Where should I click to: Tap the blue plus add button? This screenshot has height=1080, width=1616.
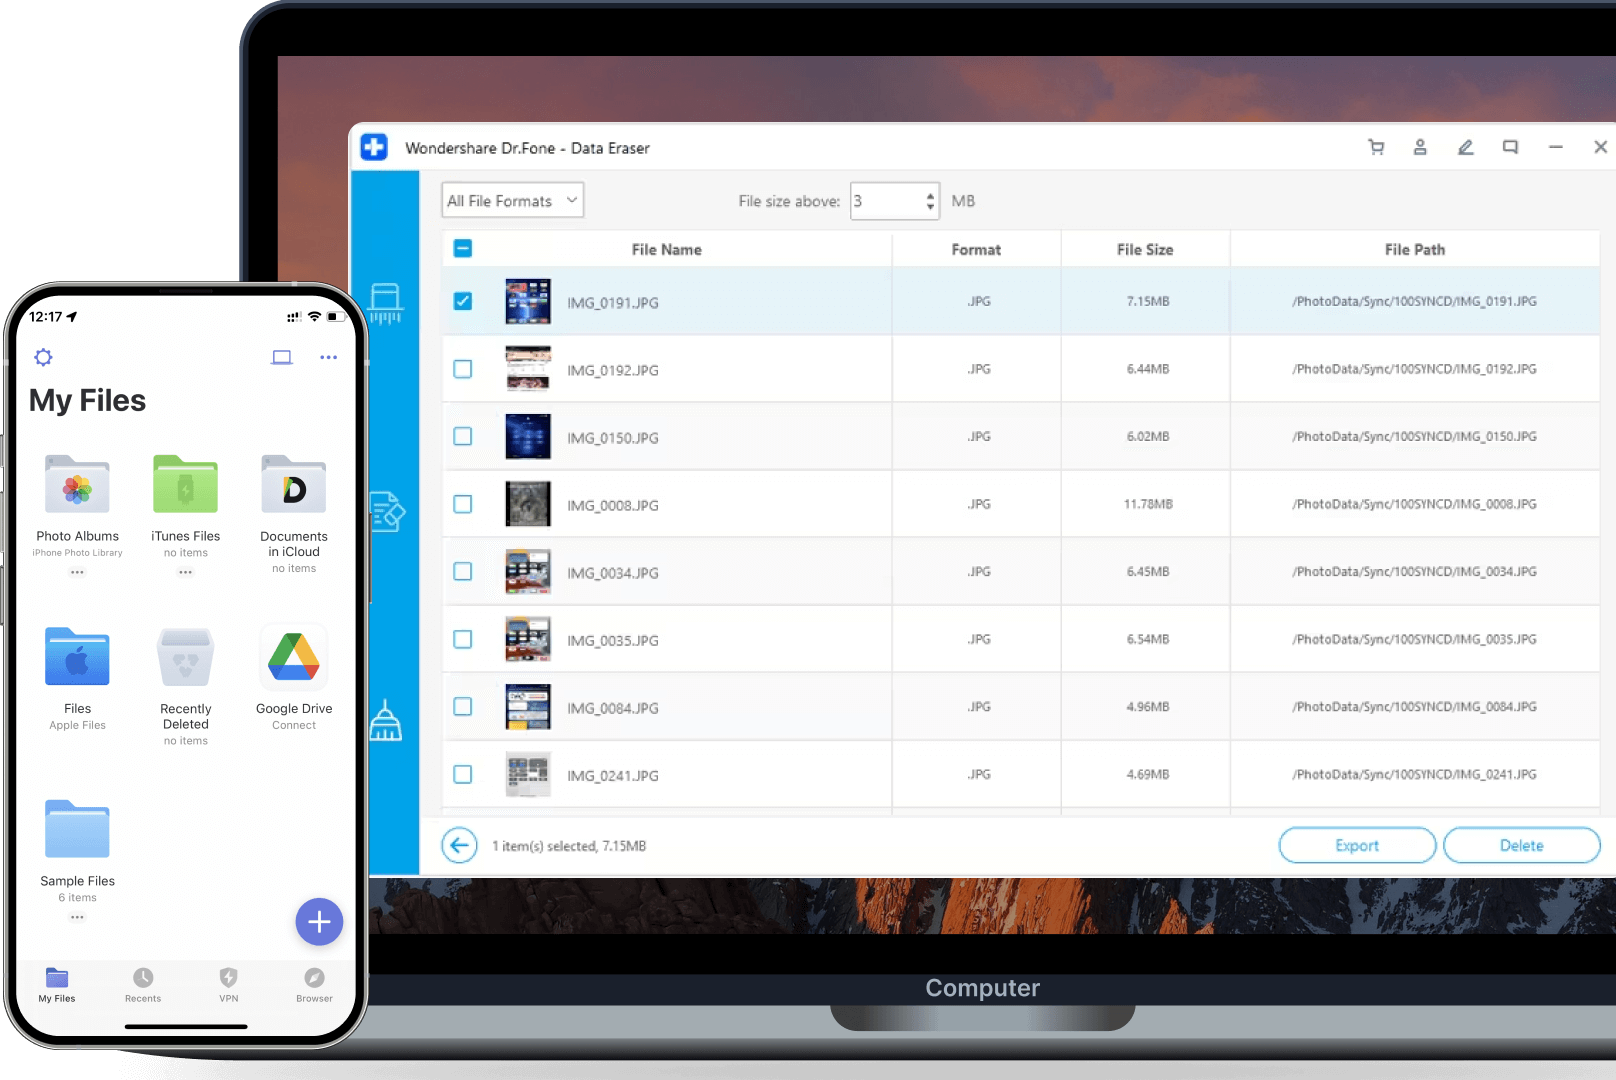(319, 922)
